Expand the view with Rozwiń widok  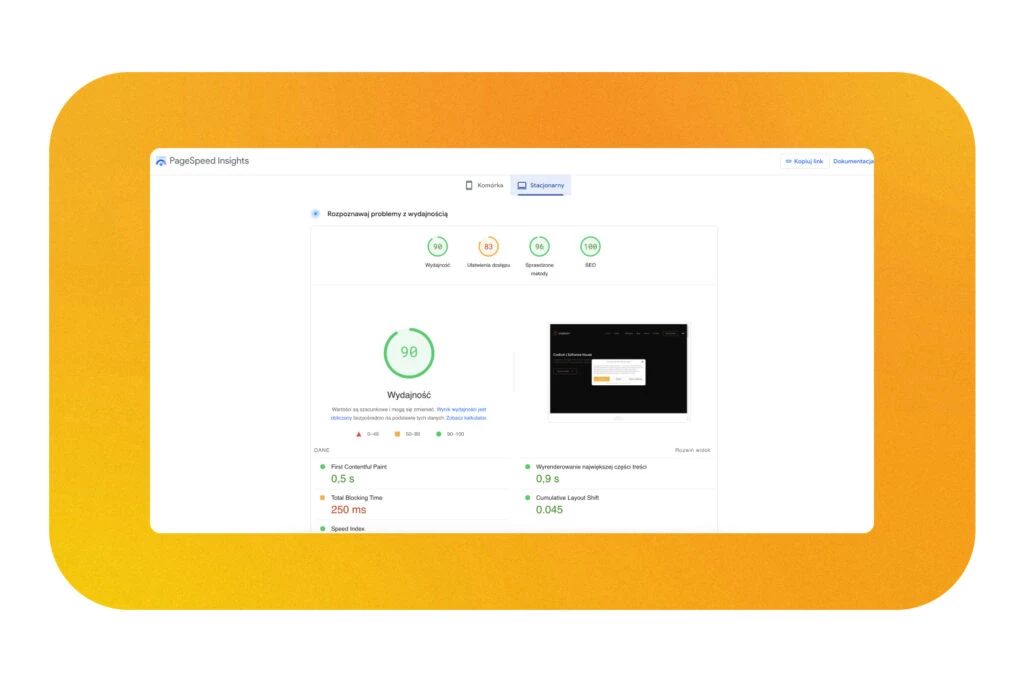click(692, 450)
